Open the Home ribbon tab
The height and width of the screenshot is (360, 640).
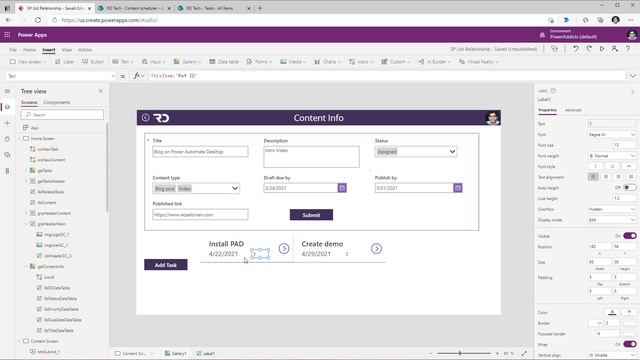pos(29,49)
